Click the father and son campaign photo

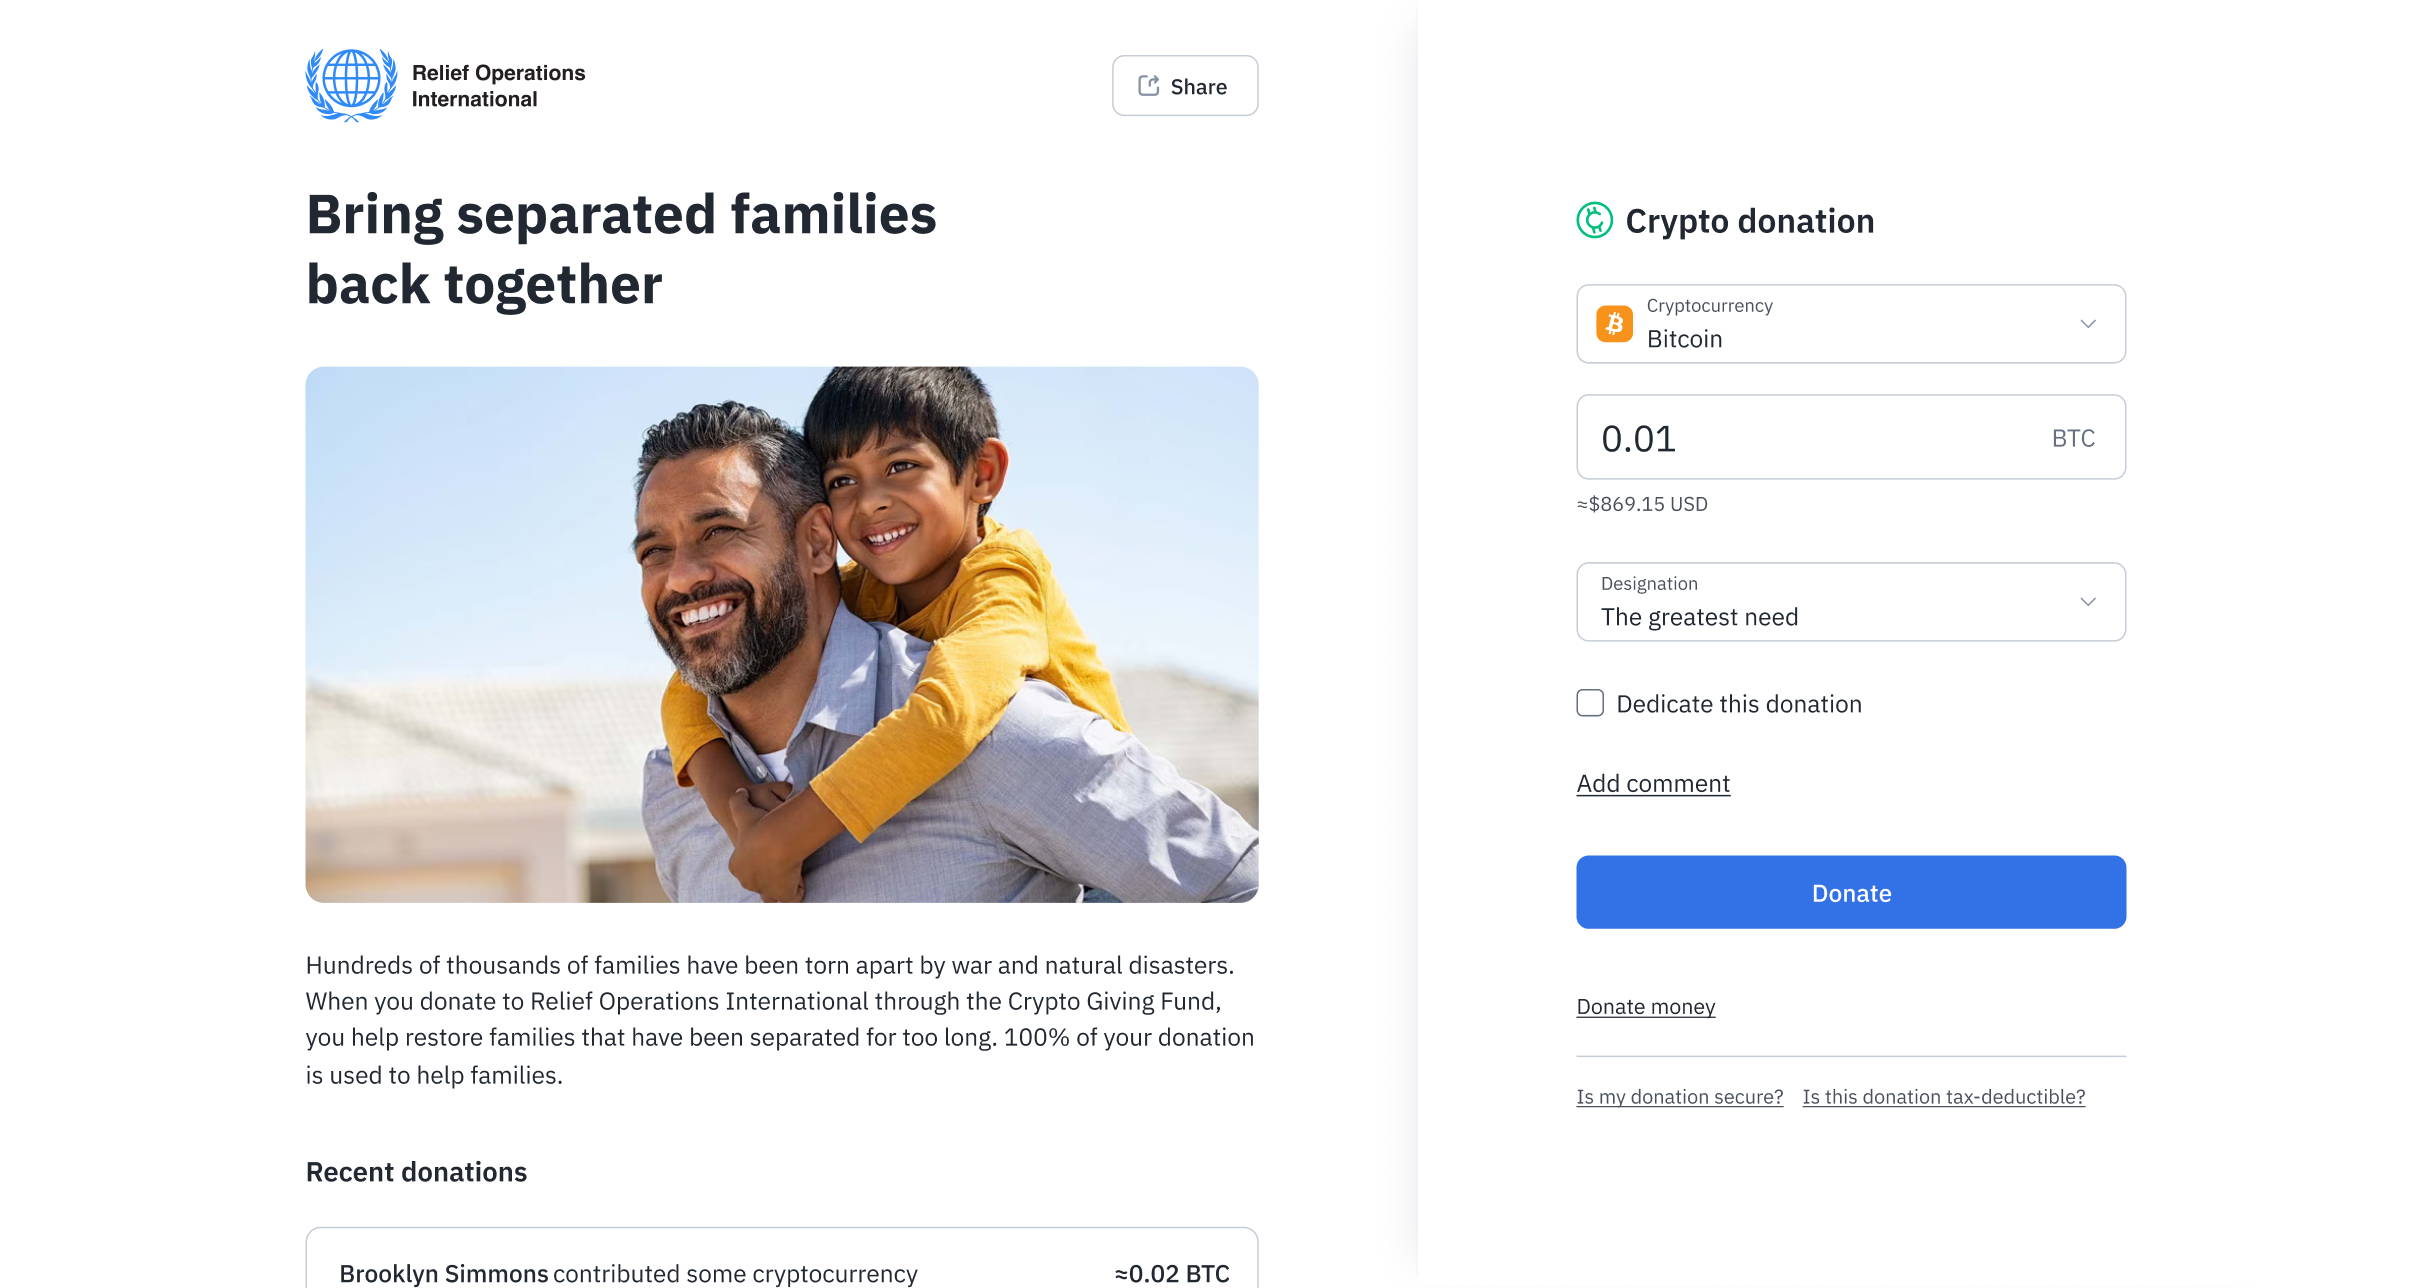781,634
